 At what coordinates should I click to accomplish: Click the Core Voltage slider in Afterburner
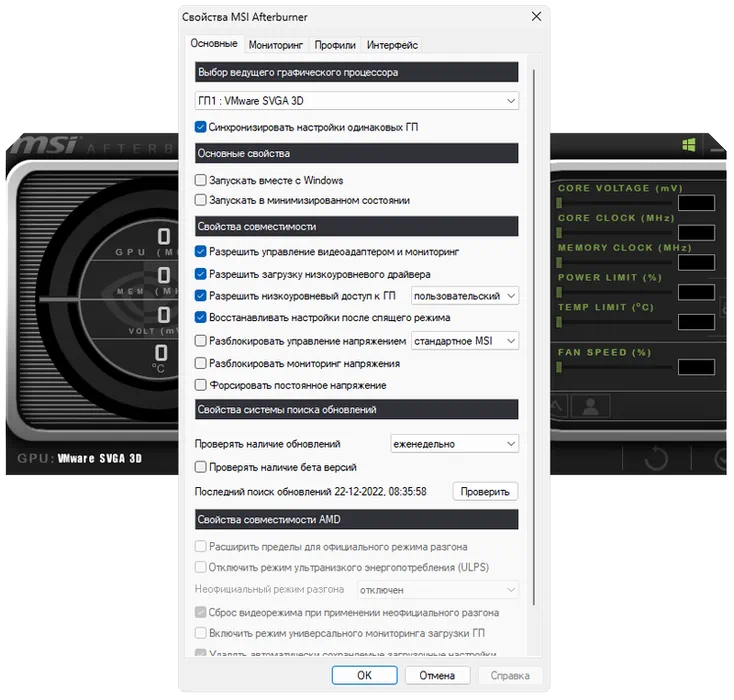point(615,203)
